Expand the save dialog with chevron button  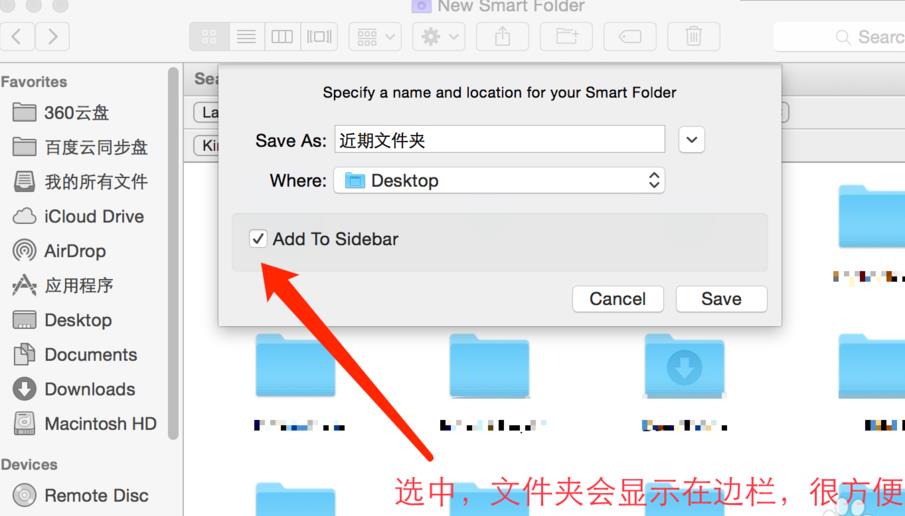[691, 140]
